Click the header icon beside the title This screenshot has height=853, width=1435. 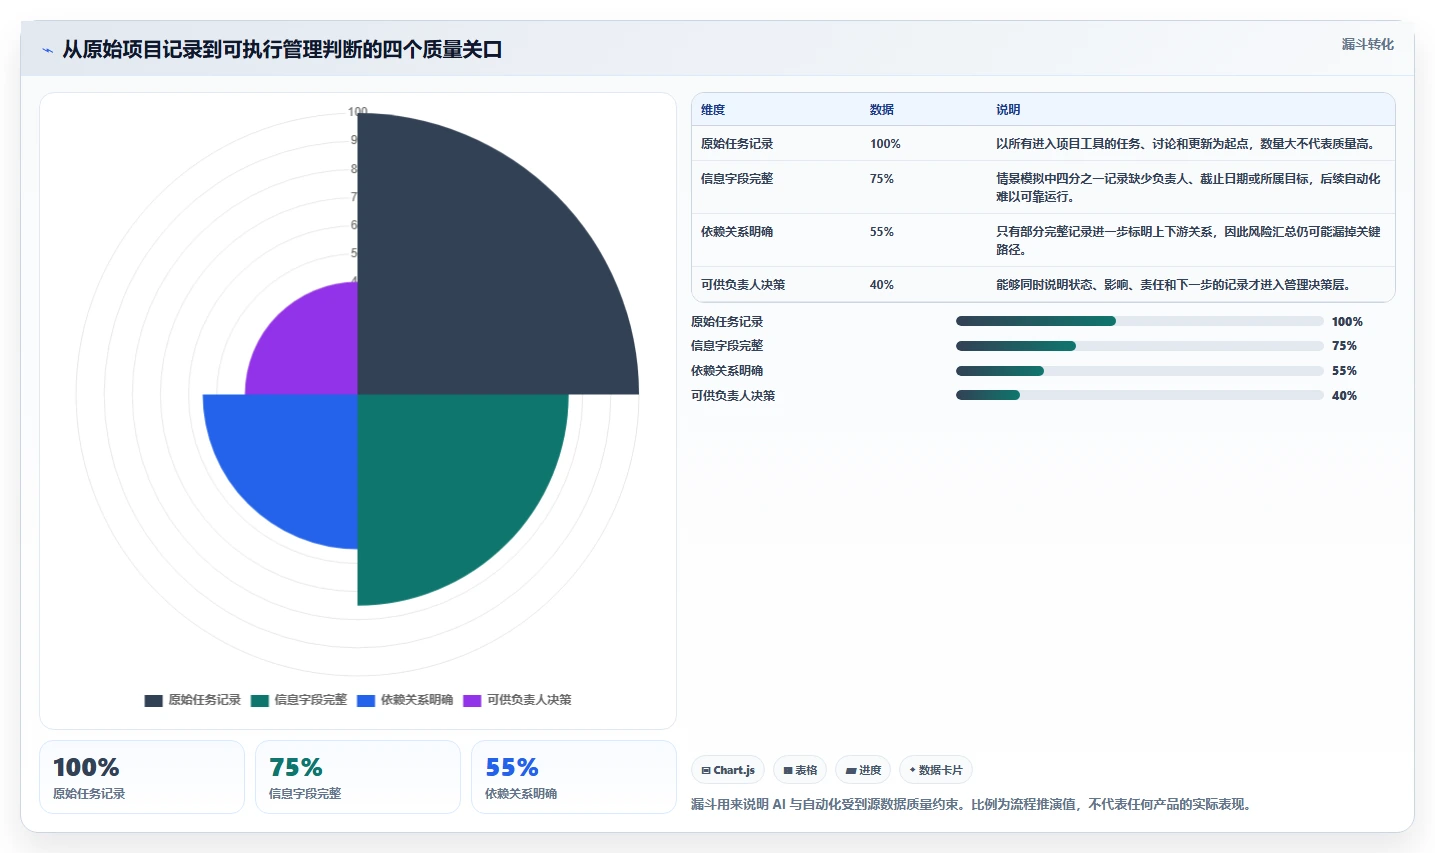tap(47, 50)
